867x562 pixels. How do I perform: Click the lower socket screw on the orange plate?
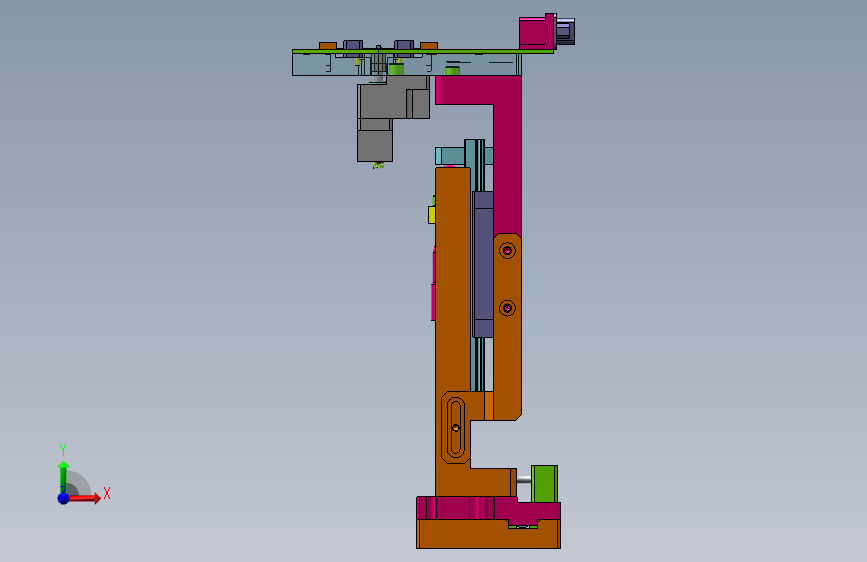coord(507,308)
